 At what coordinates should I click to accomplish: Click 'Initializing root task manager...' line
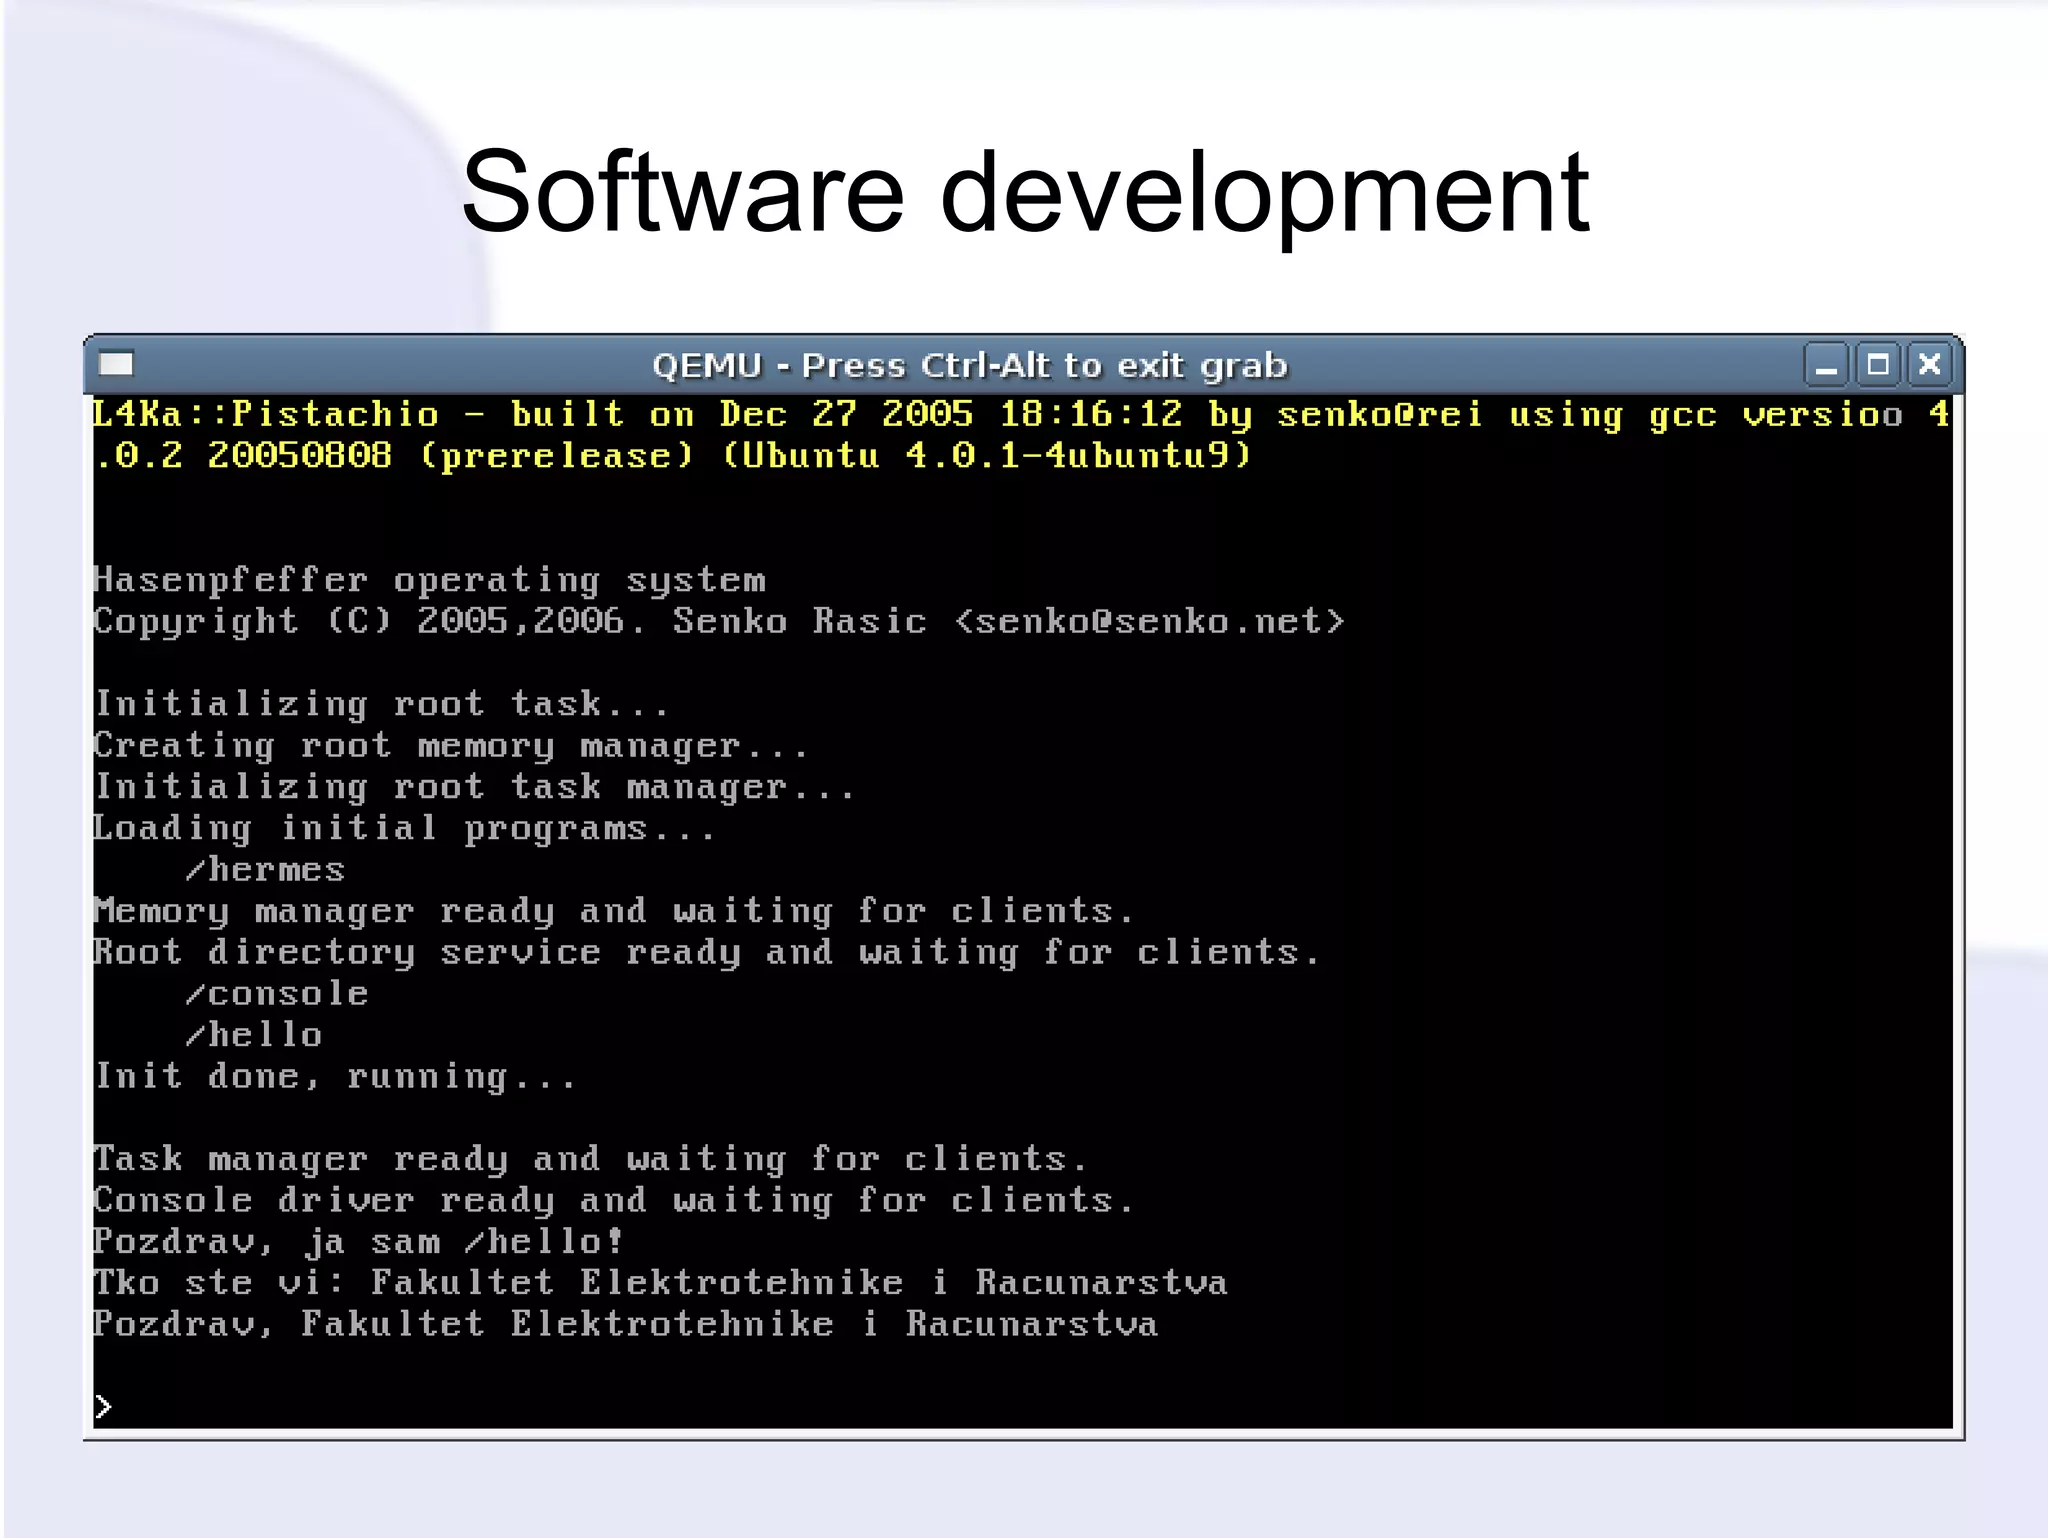coord(474,787)
